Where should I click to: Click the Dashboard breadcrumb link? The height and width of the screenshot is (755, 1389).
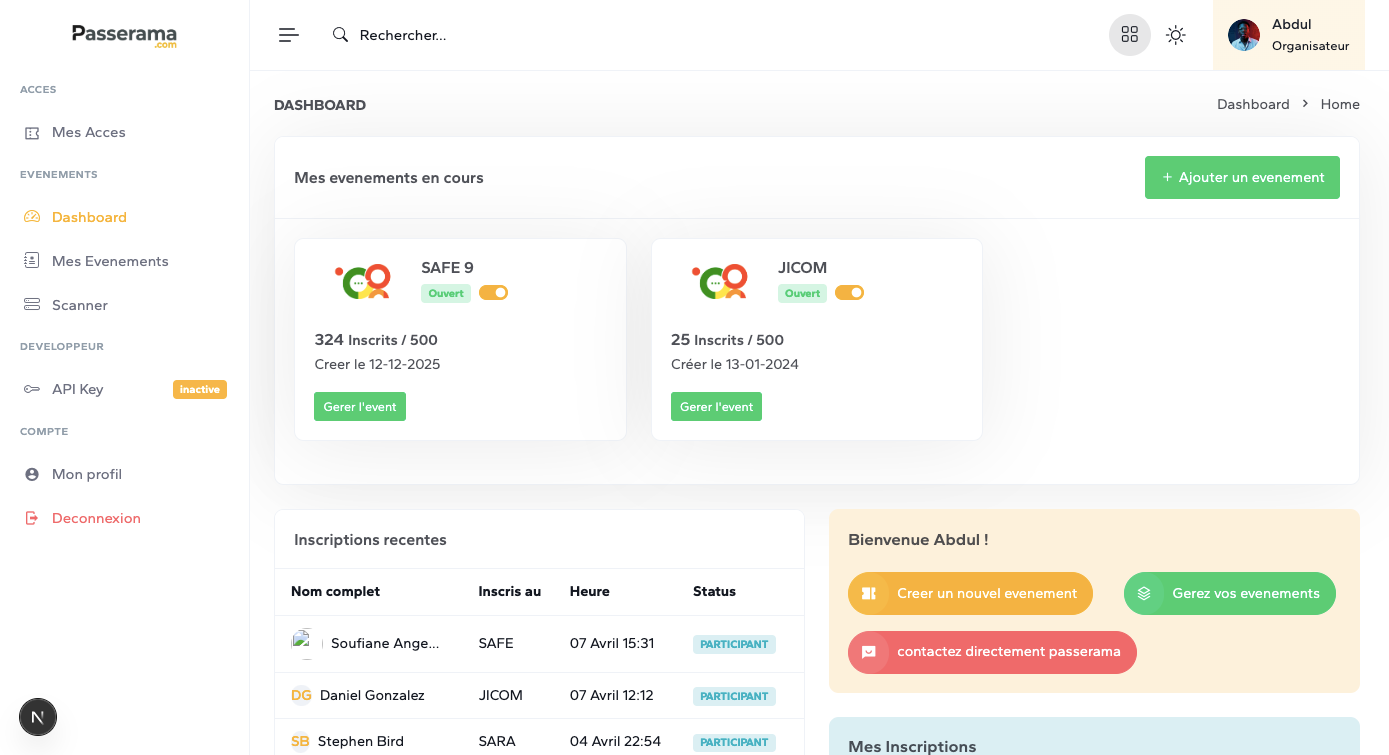click(1253, 104)
